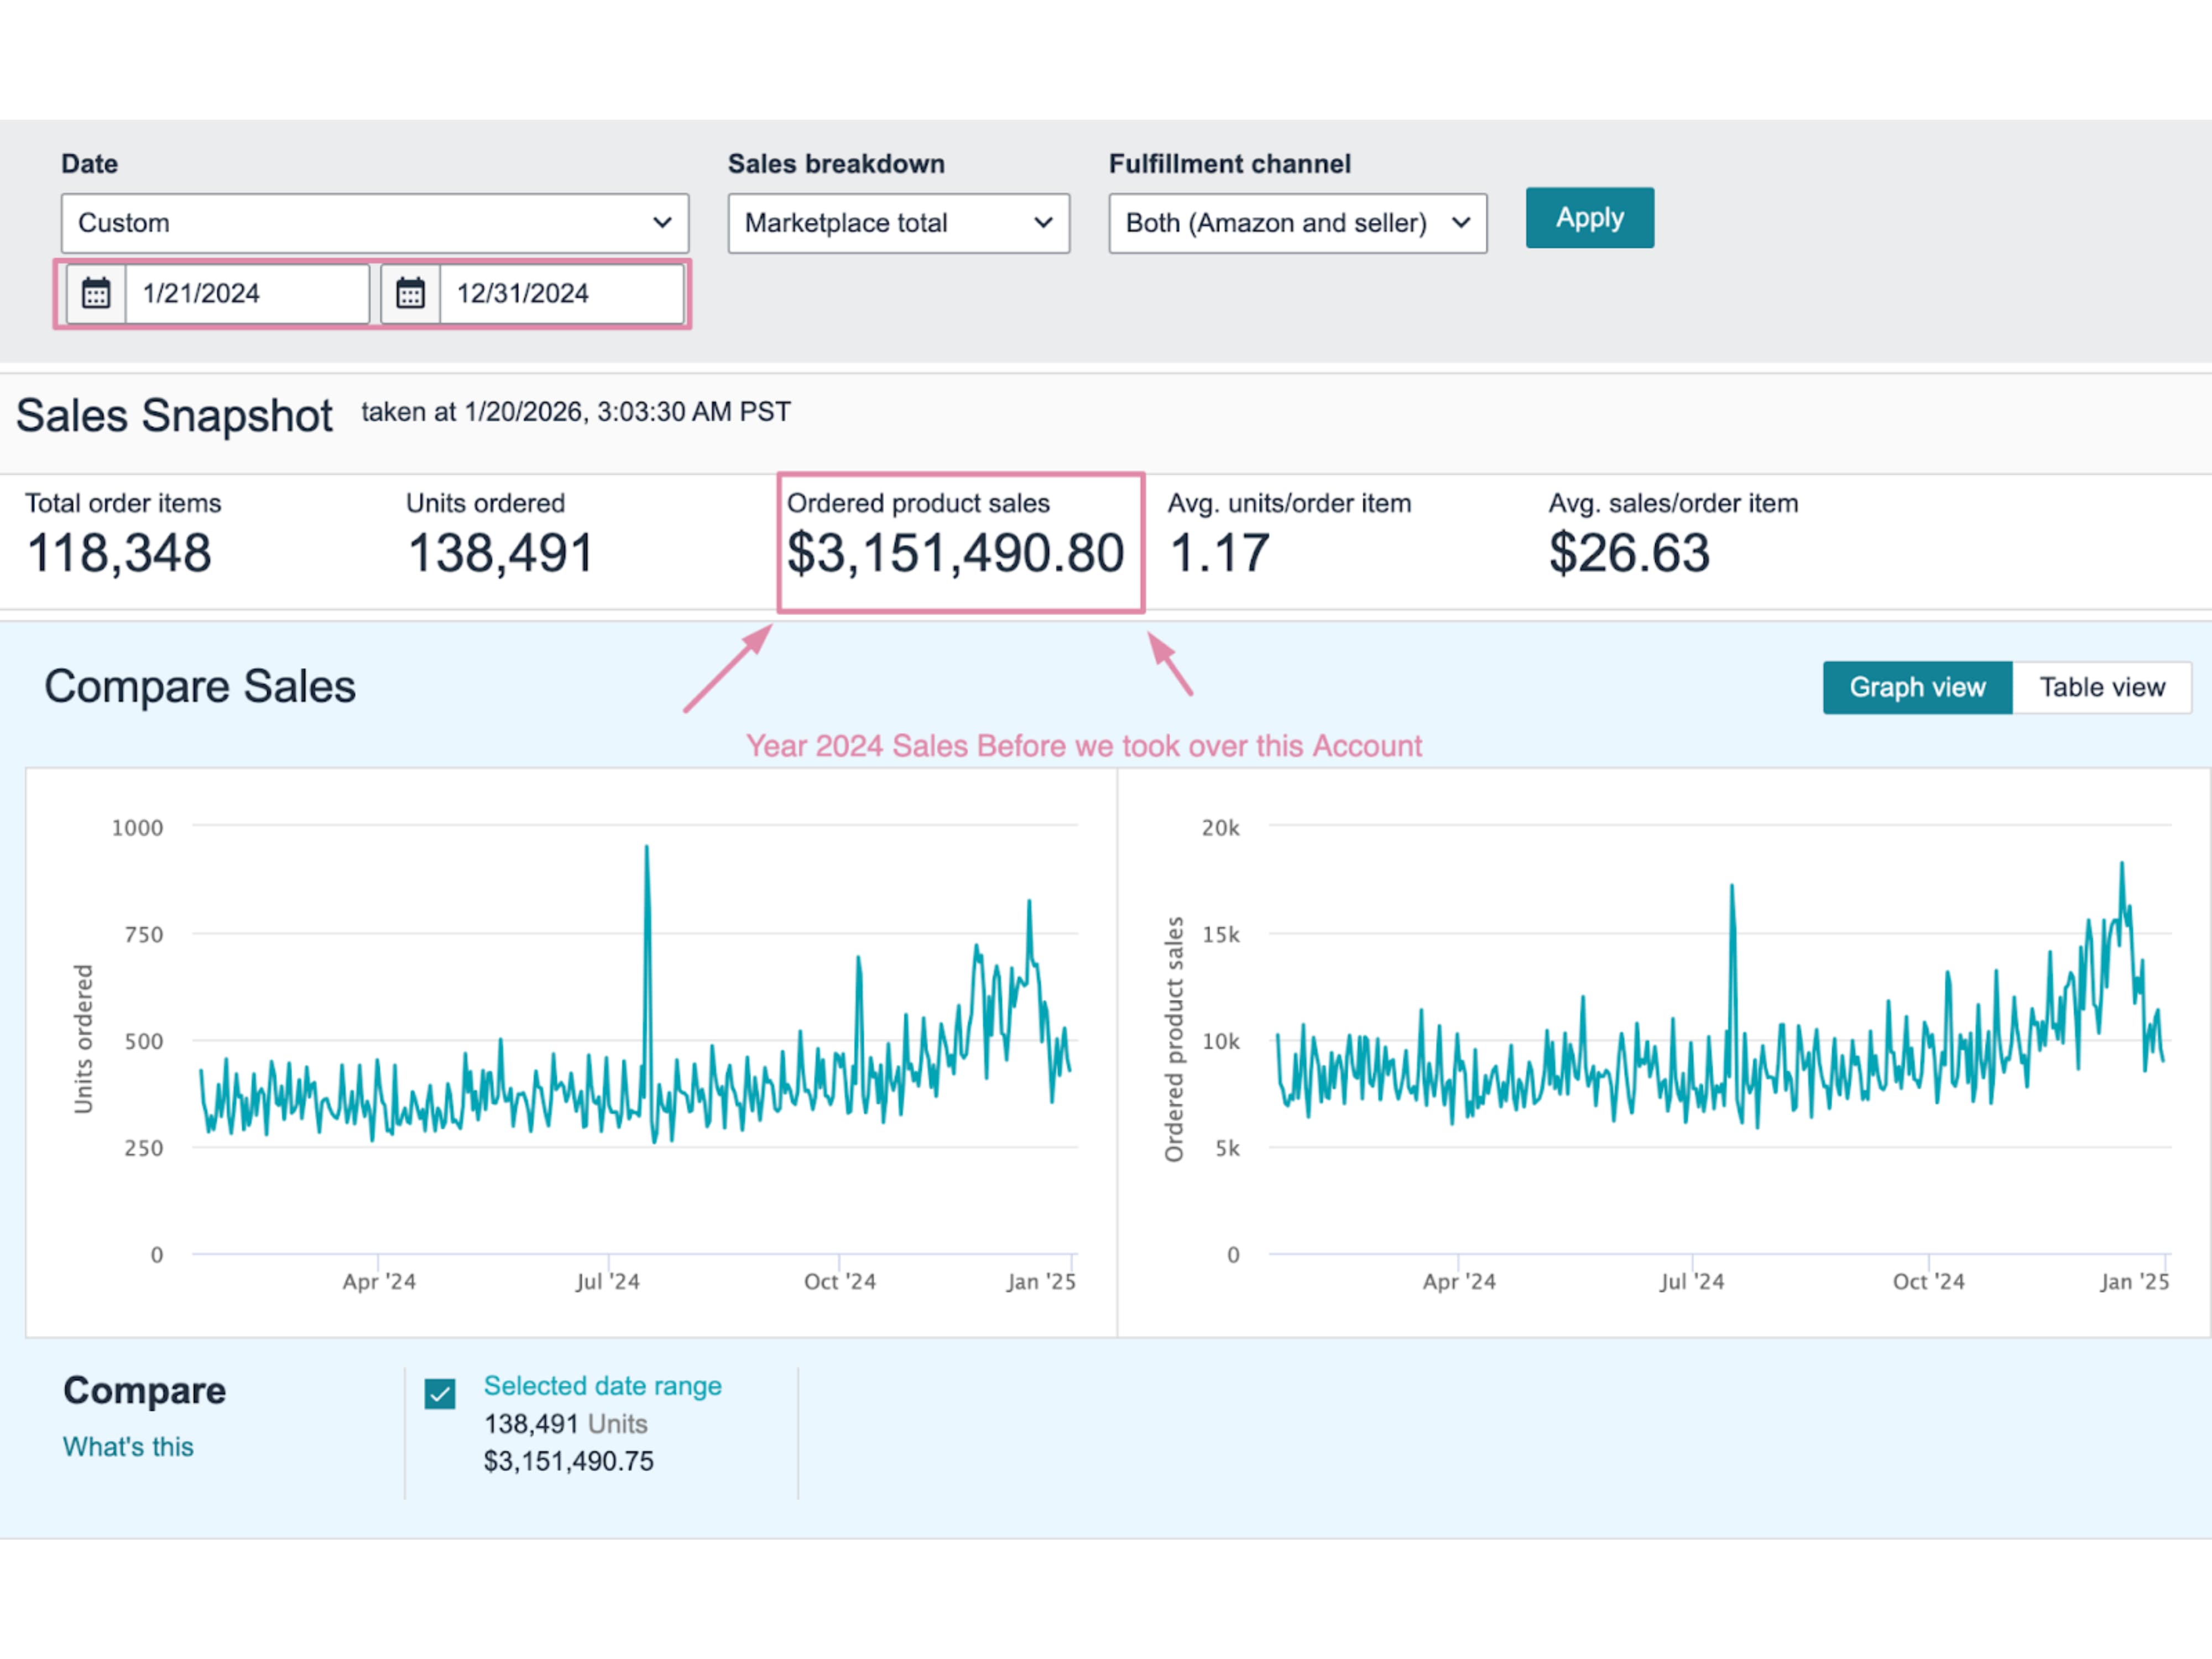Click the Avg. sales/order item value
This screenshot has width=2212, height=1659.
pos(1629,554)
